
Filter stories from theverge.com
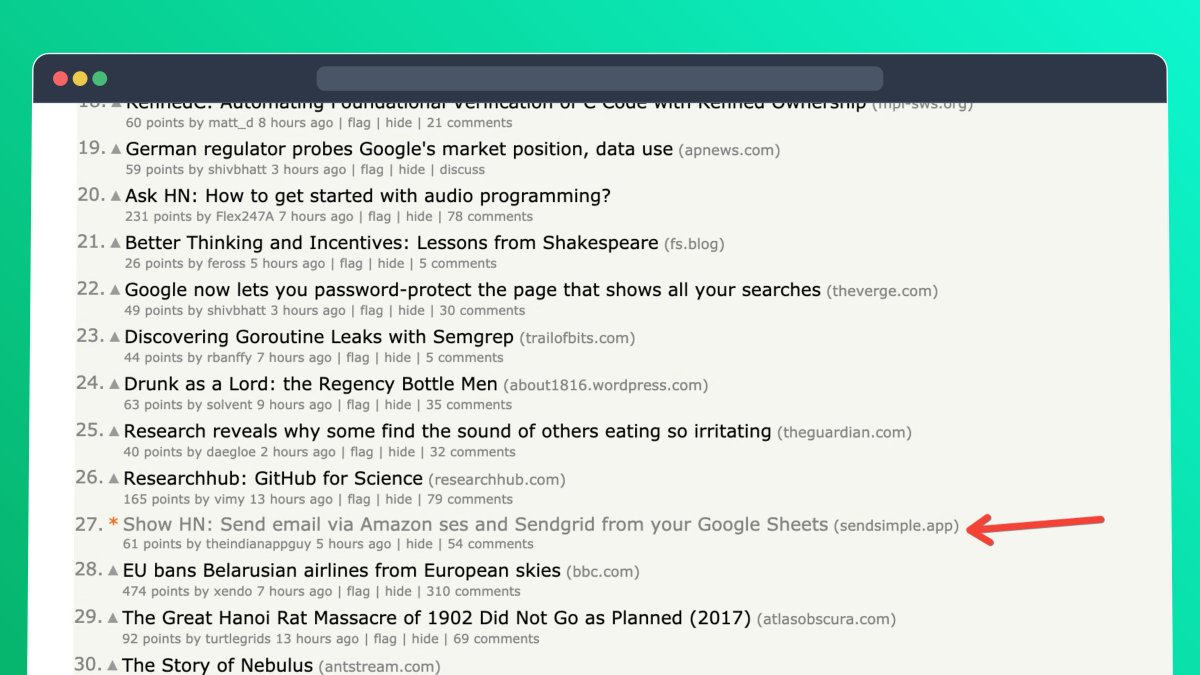[x=882, y=291]
